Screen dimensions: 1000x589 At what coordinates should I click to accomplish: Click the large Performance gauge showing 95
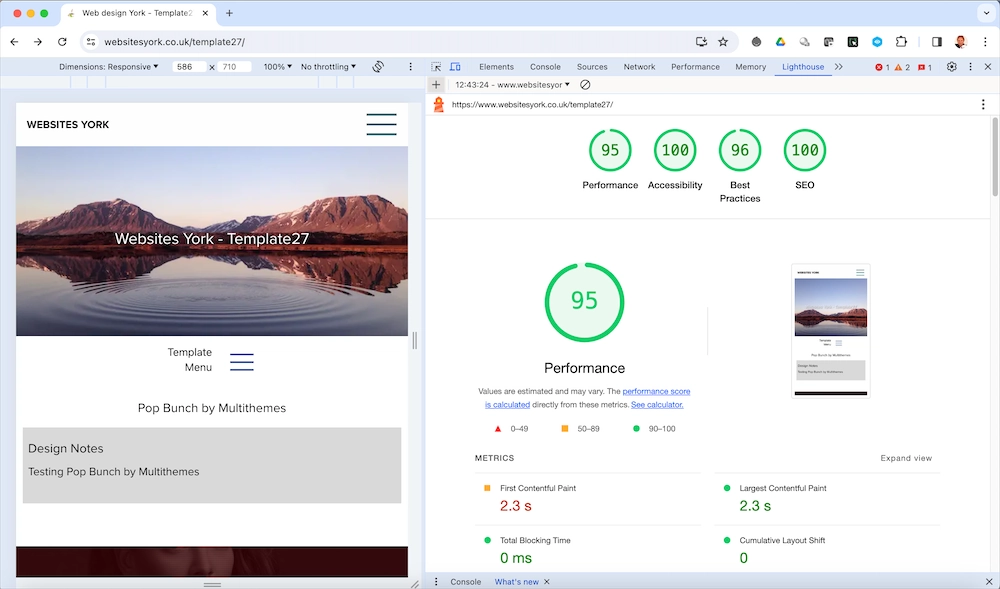click(x=584, y=302)
